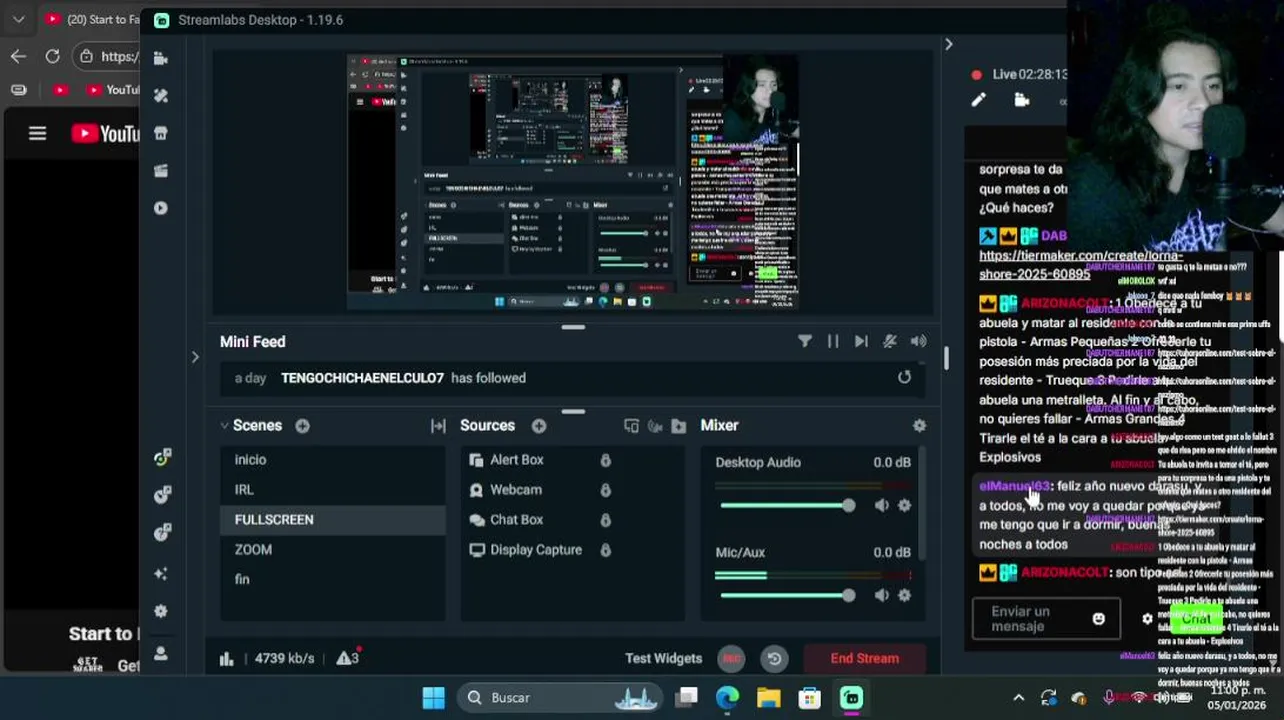Click the taskbar Buscar search box
Viewport: 1284px width, 720px height.
561,698
